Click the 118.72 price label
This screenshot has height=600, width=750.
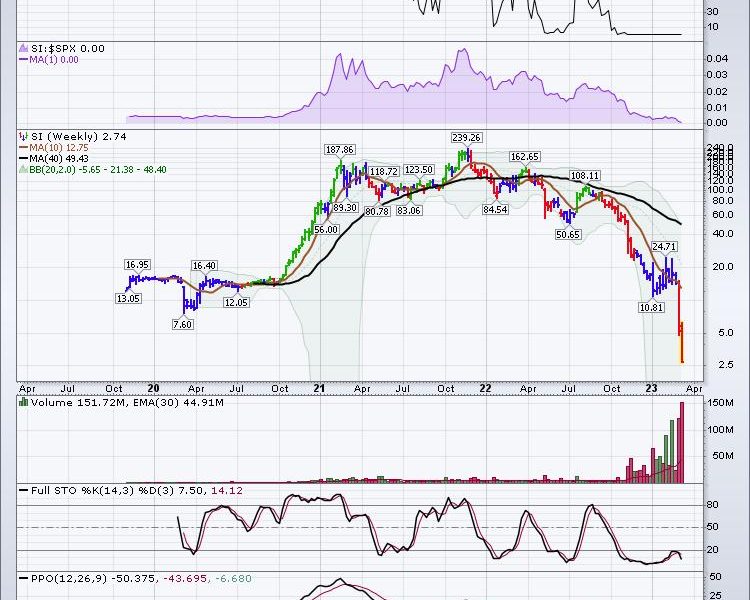(x=384, y=172)
